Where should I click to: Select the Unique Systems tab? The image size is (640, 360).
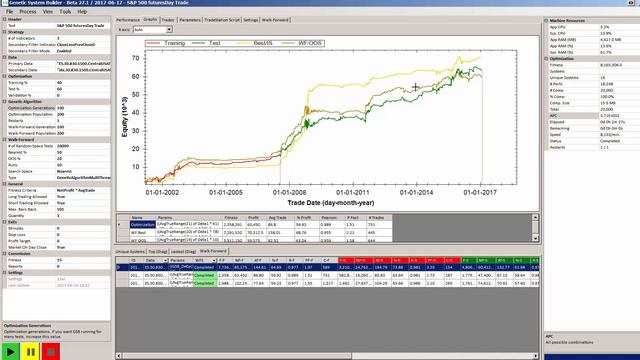(130, 251)
